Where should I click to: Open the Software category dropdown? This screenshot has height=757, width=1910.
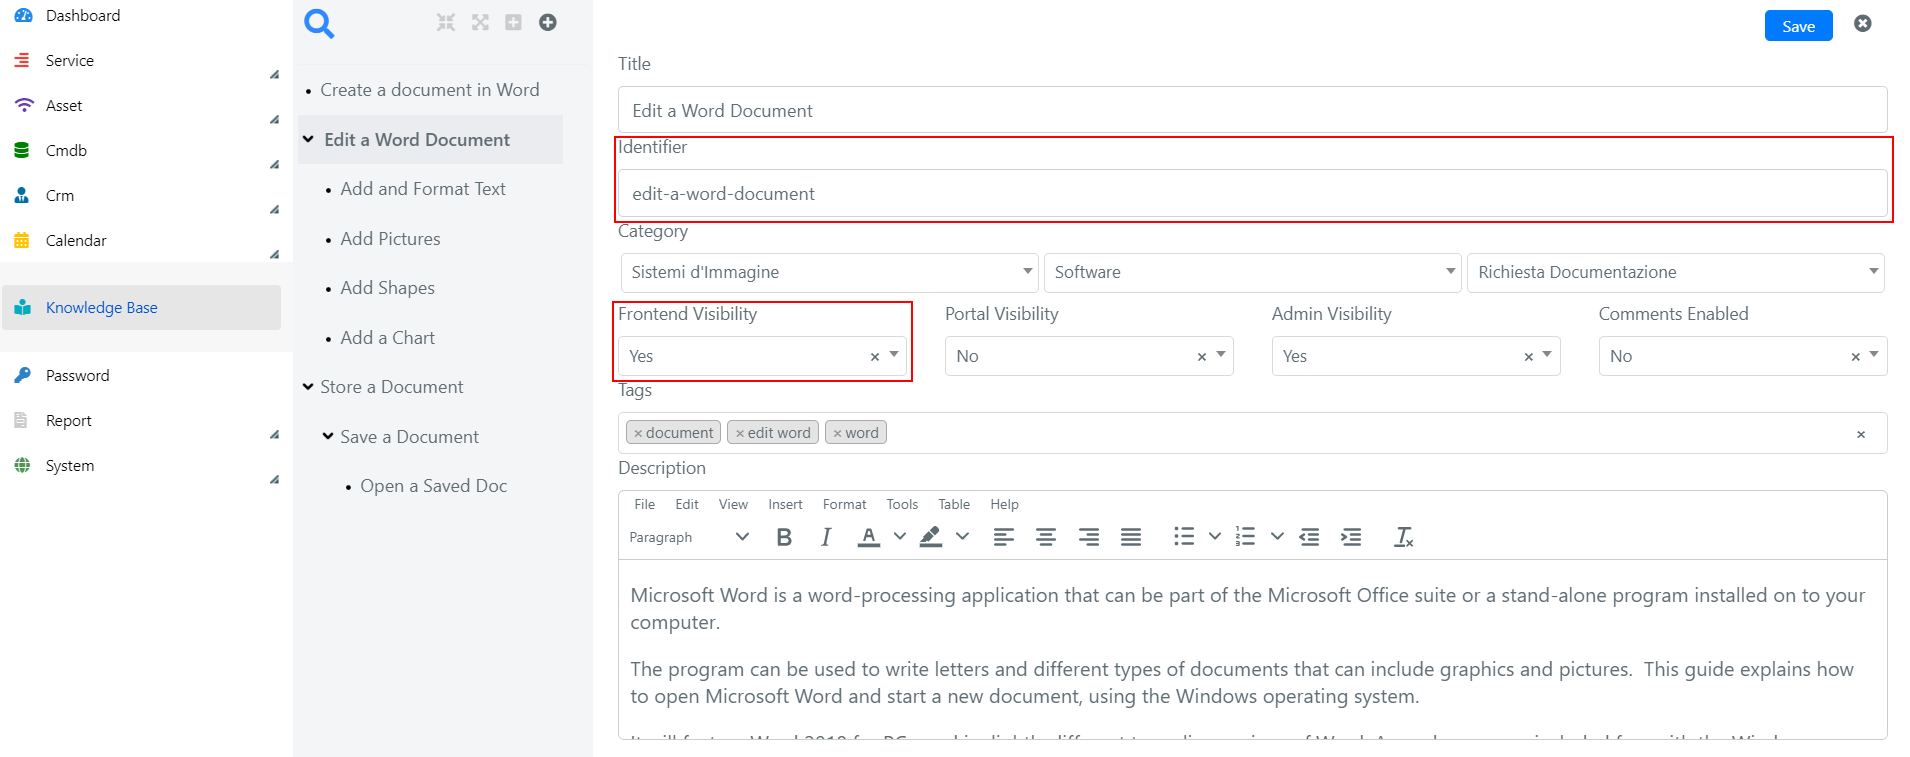[x=1252, y=272]
